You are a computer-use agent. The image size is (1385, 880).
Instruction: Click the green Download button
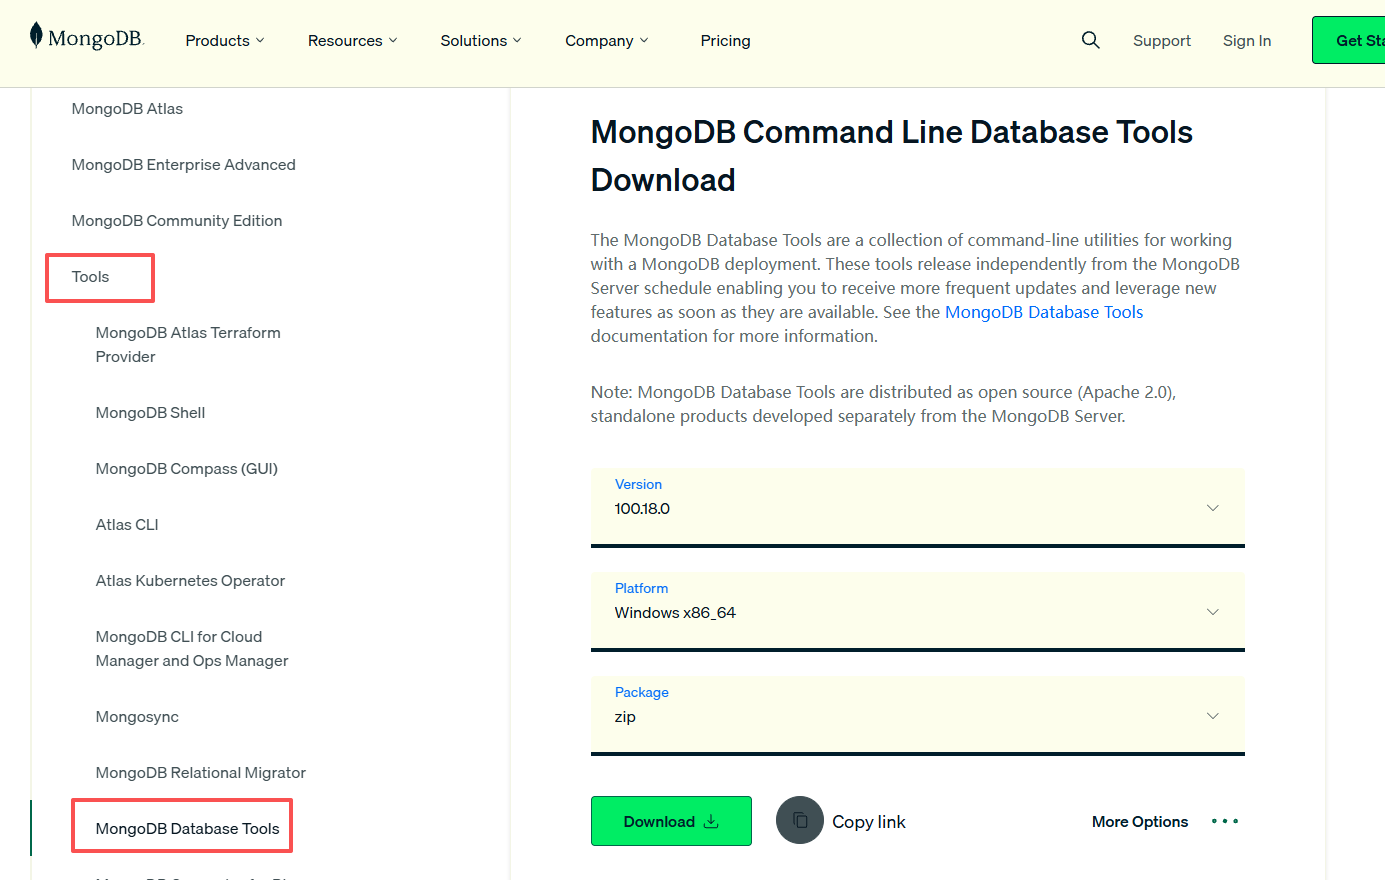[x=671, y=821]
